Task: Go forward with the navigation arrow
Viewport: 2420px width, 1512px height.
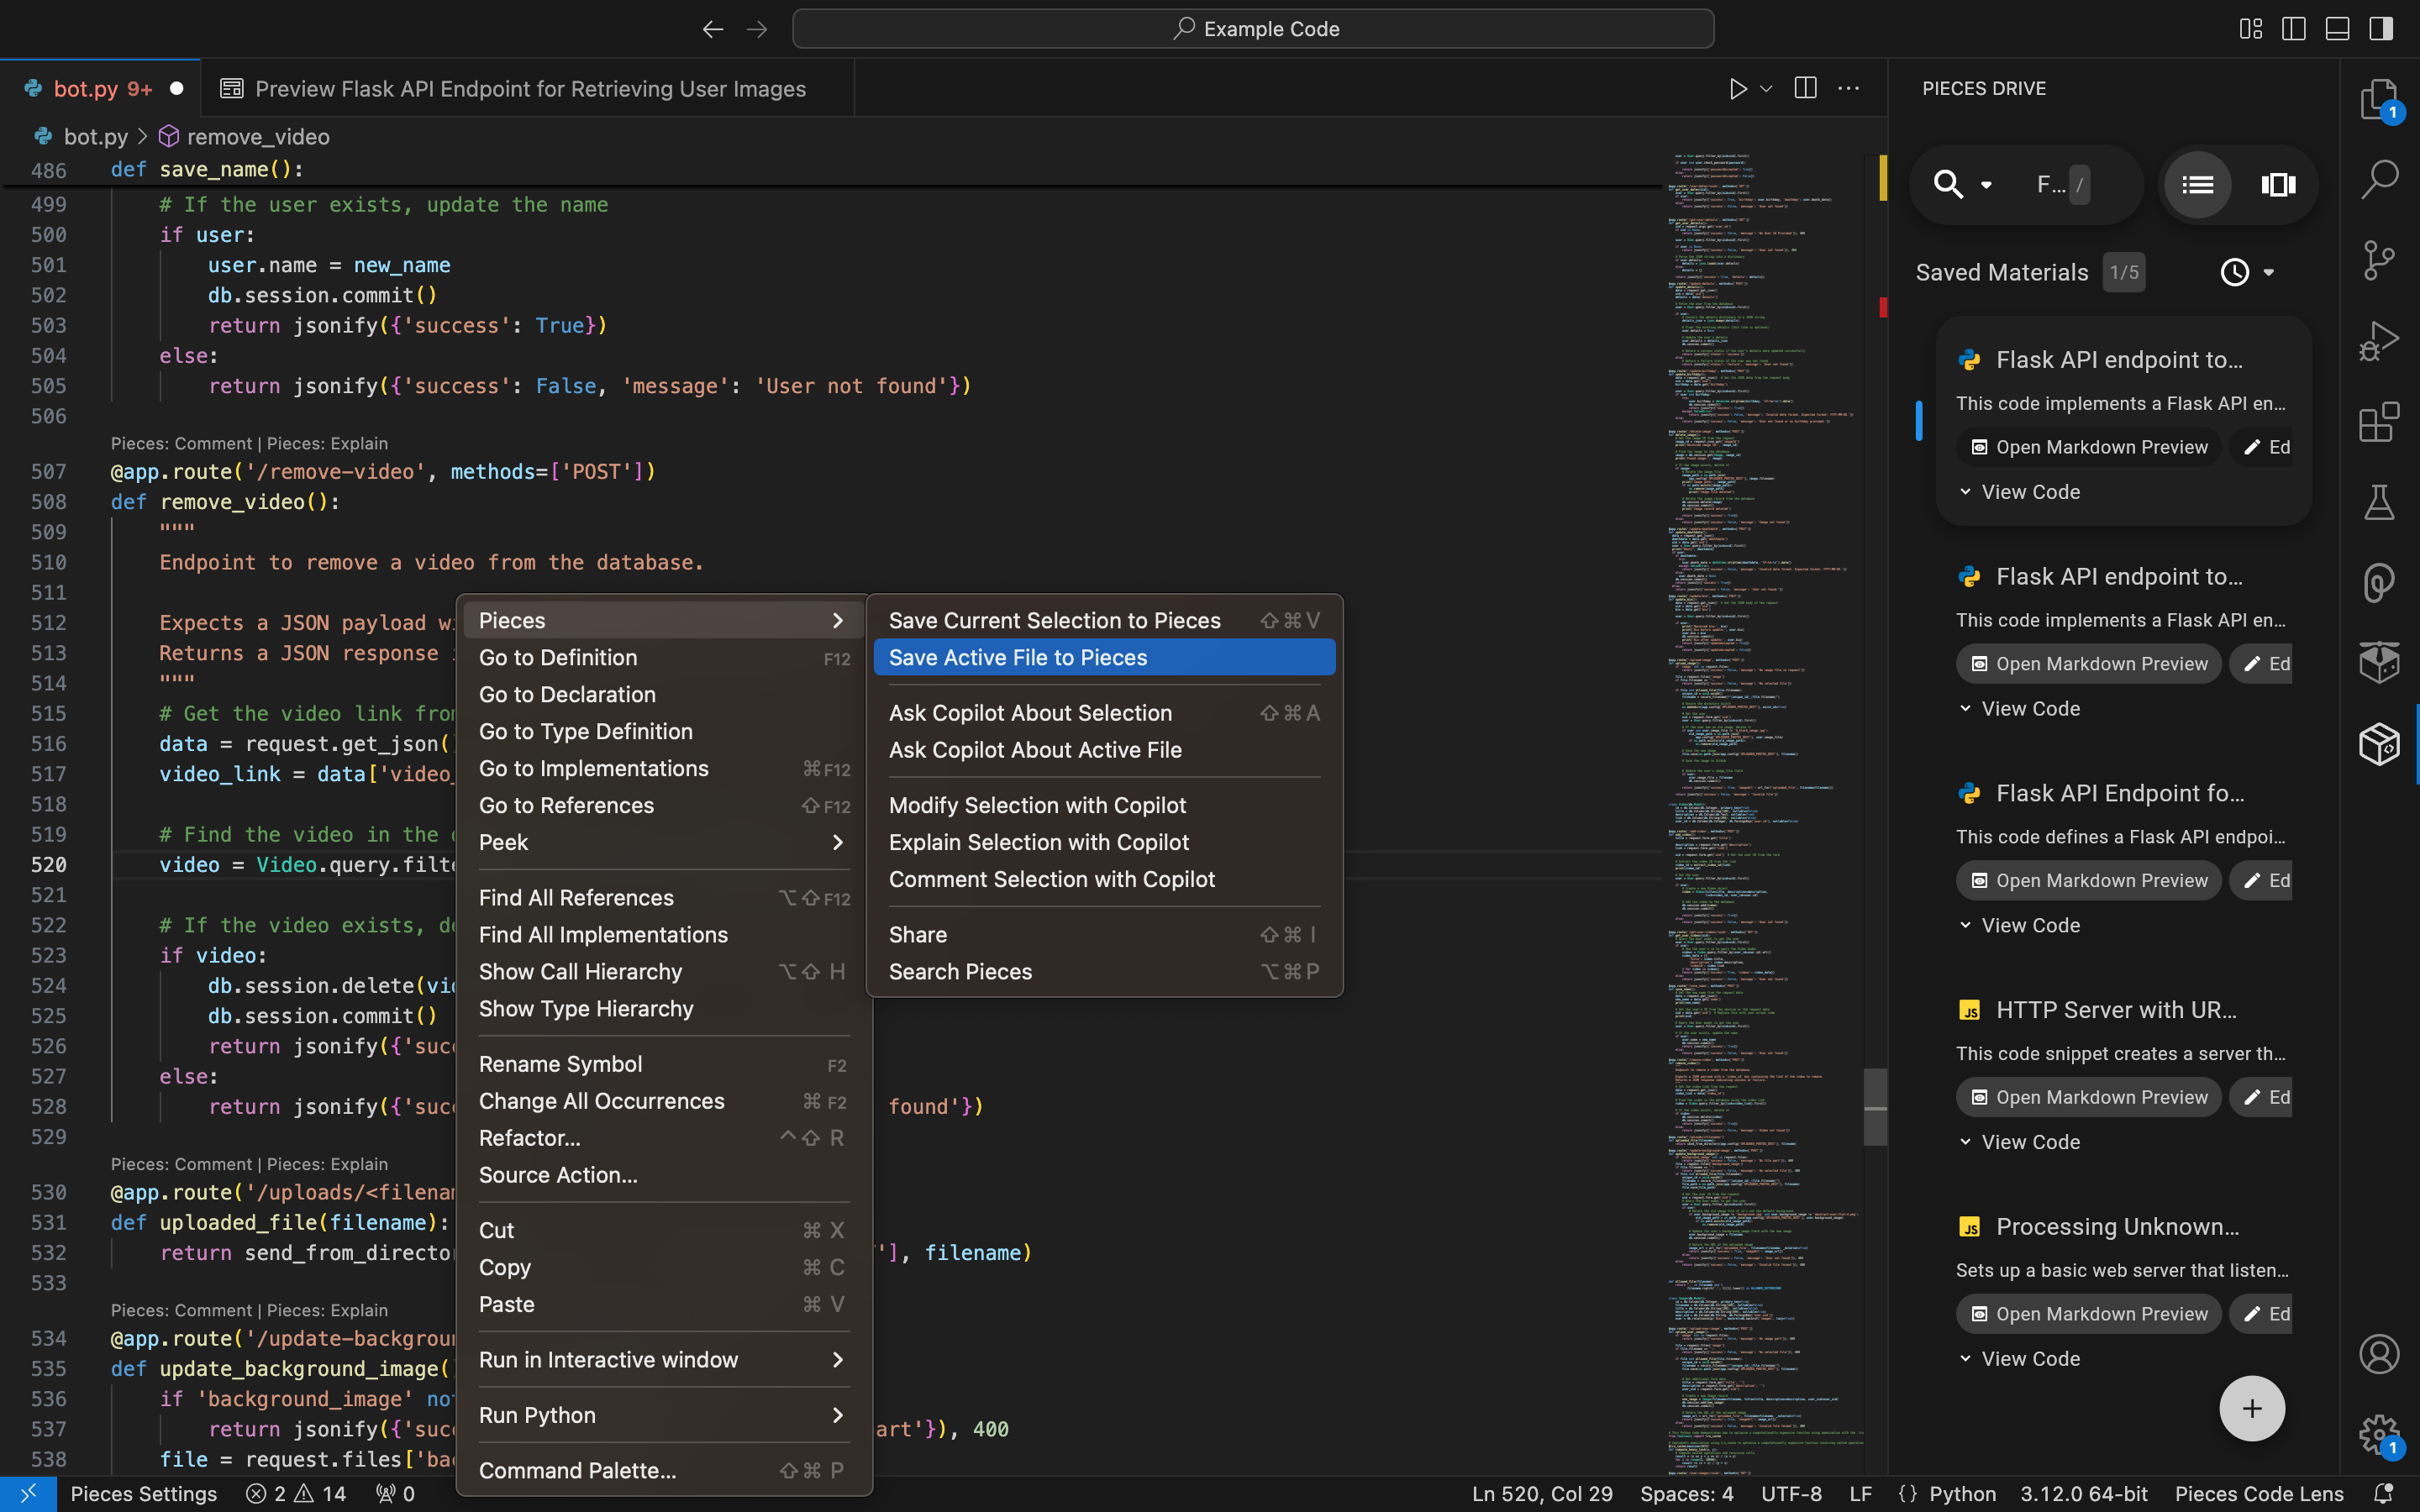Action: pos(757,29)
